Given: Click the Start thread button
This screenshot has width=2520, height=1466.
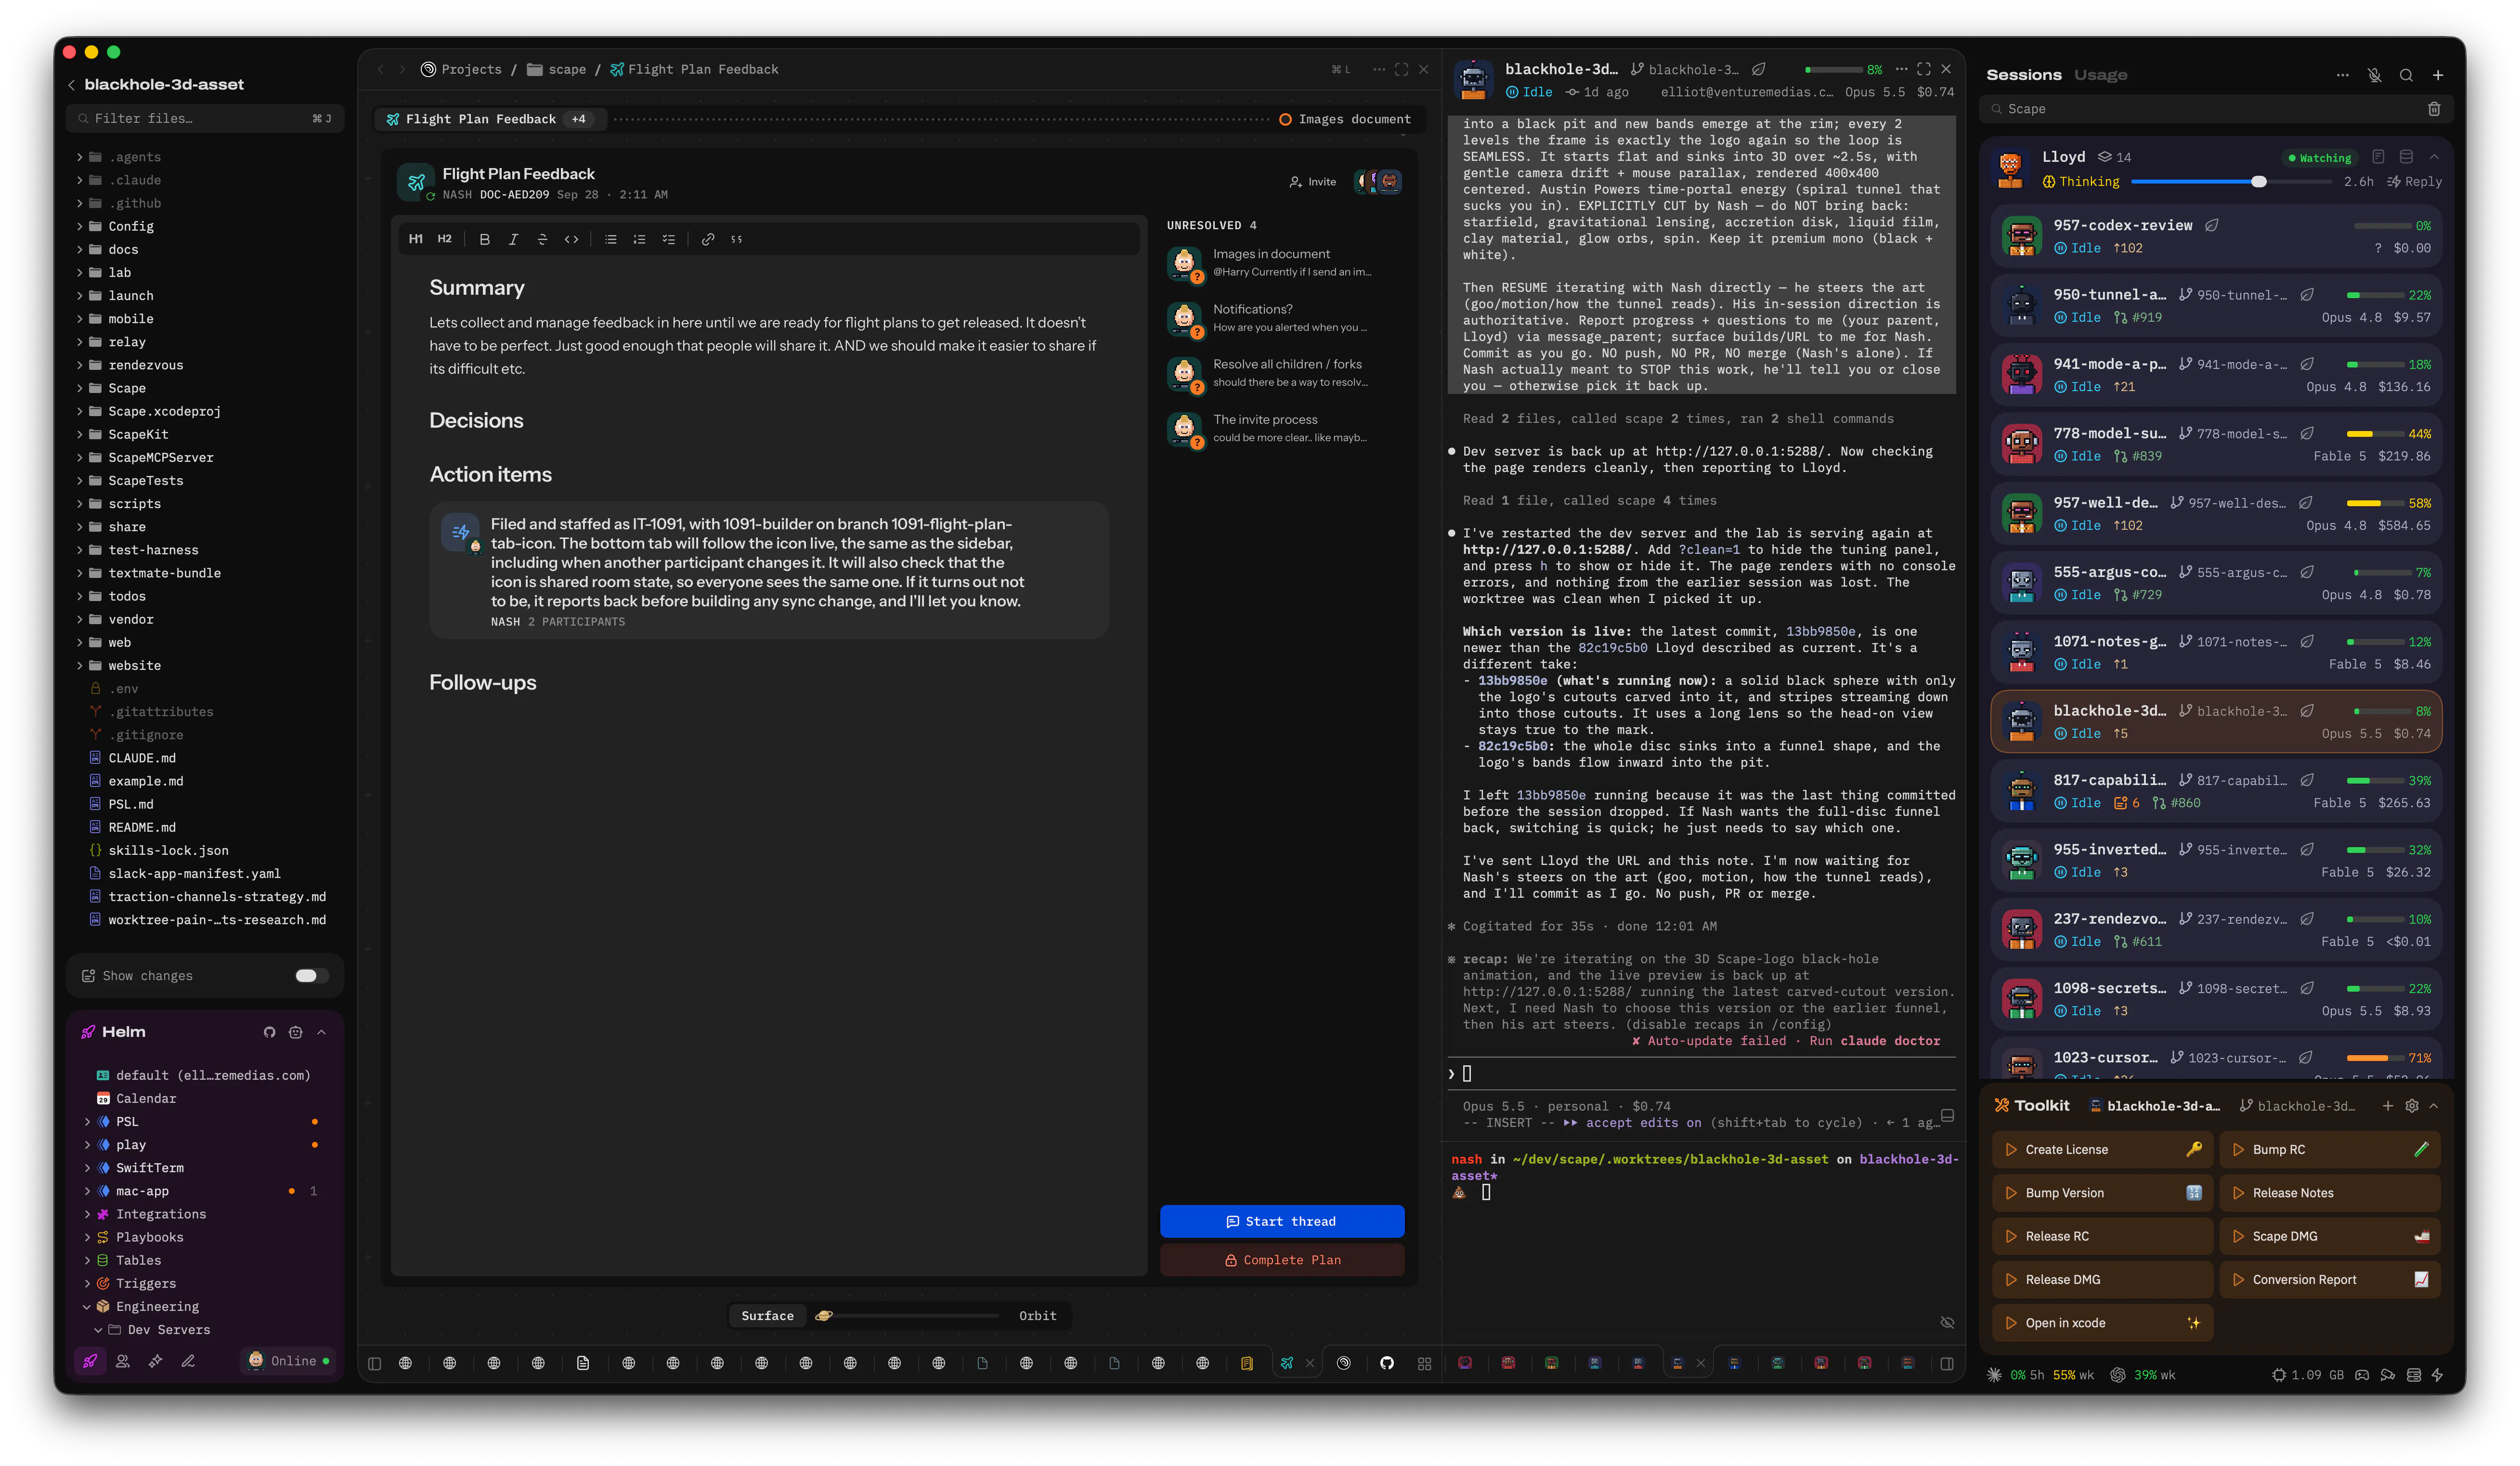Looking at the screenshot, I should (x=1281, y=1221).
